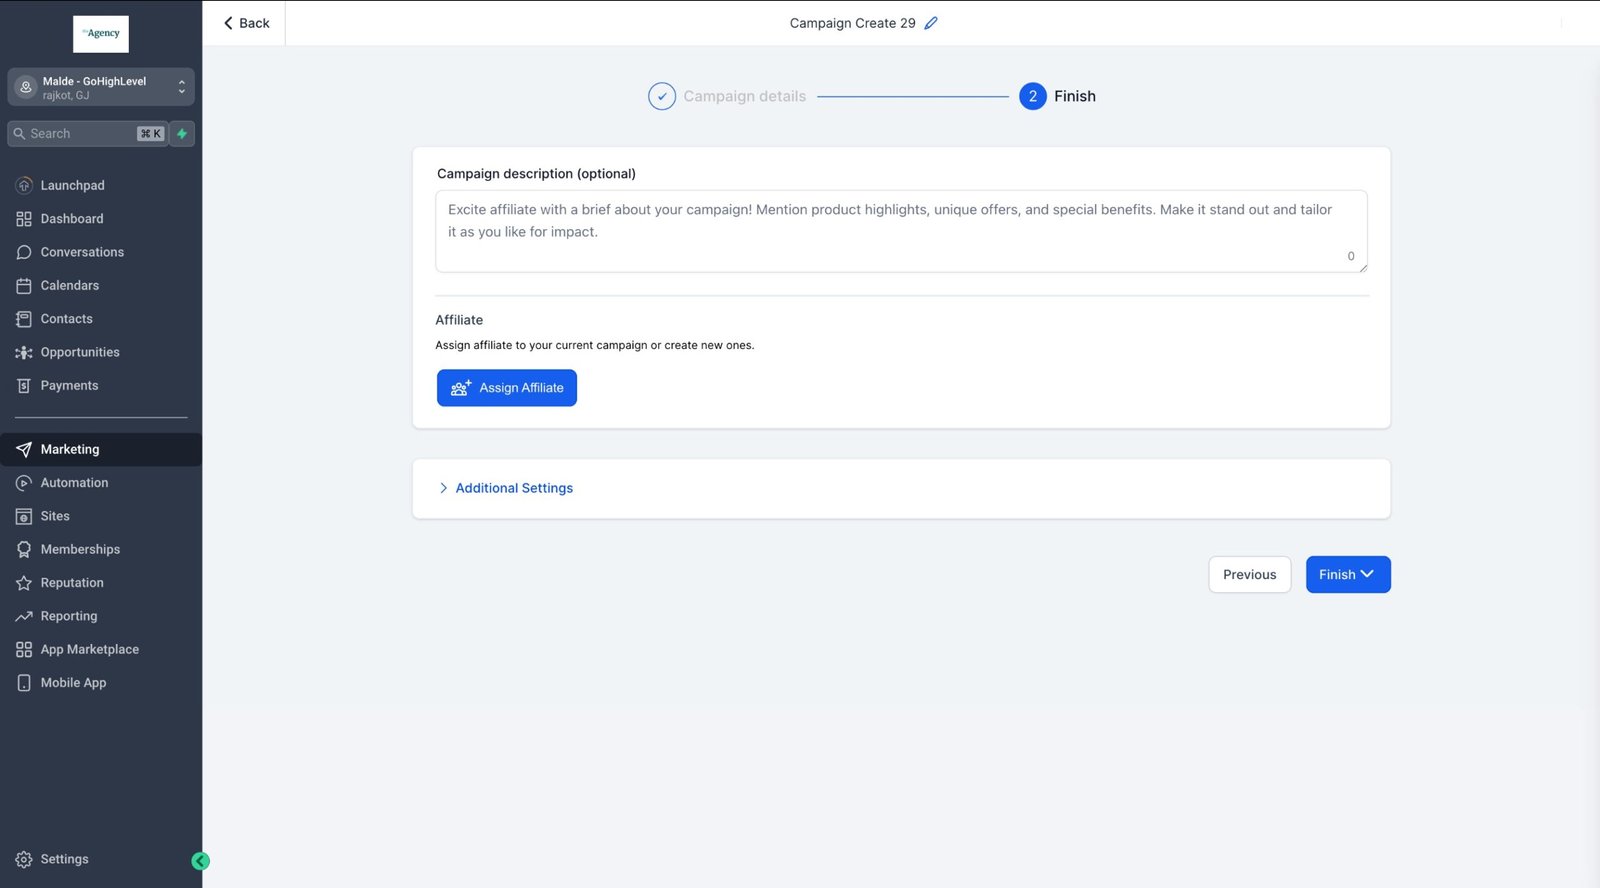Click the Launchpad icon in the sidebar

tap(24, 185)
